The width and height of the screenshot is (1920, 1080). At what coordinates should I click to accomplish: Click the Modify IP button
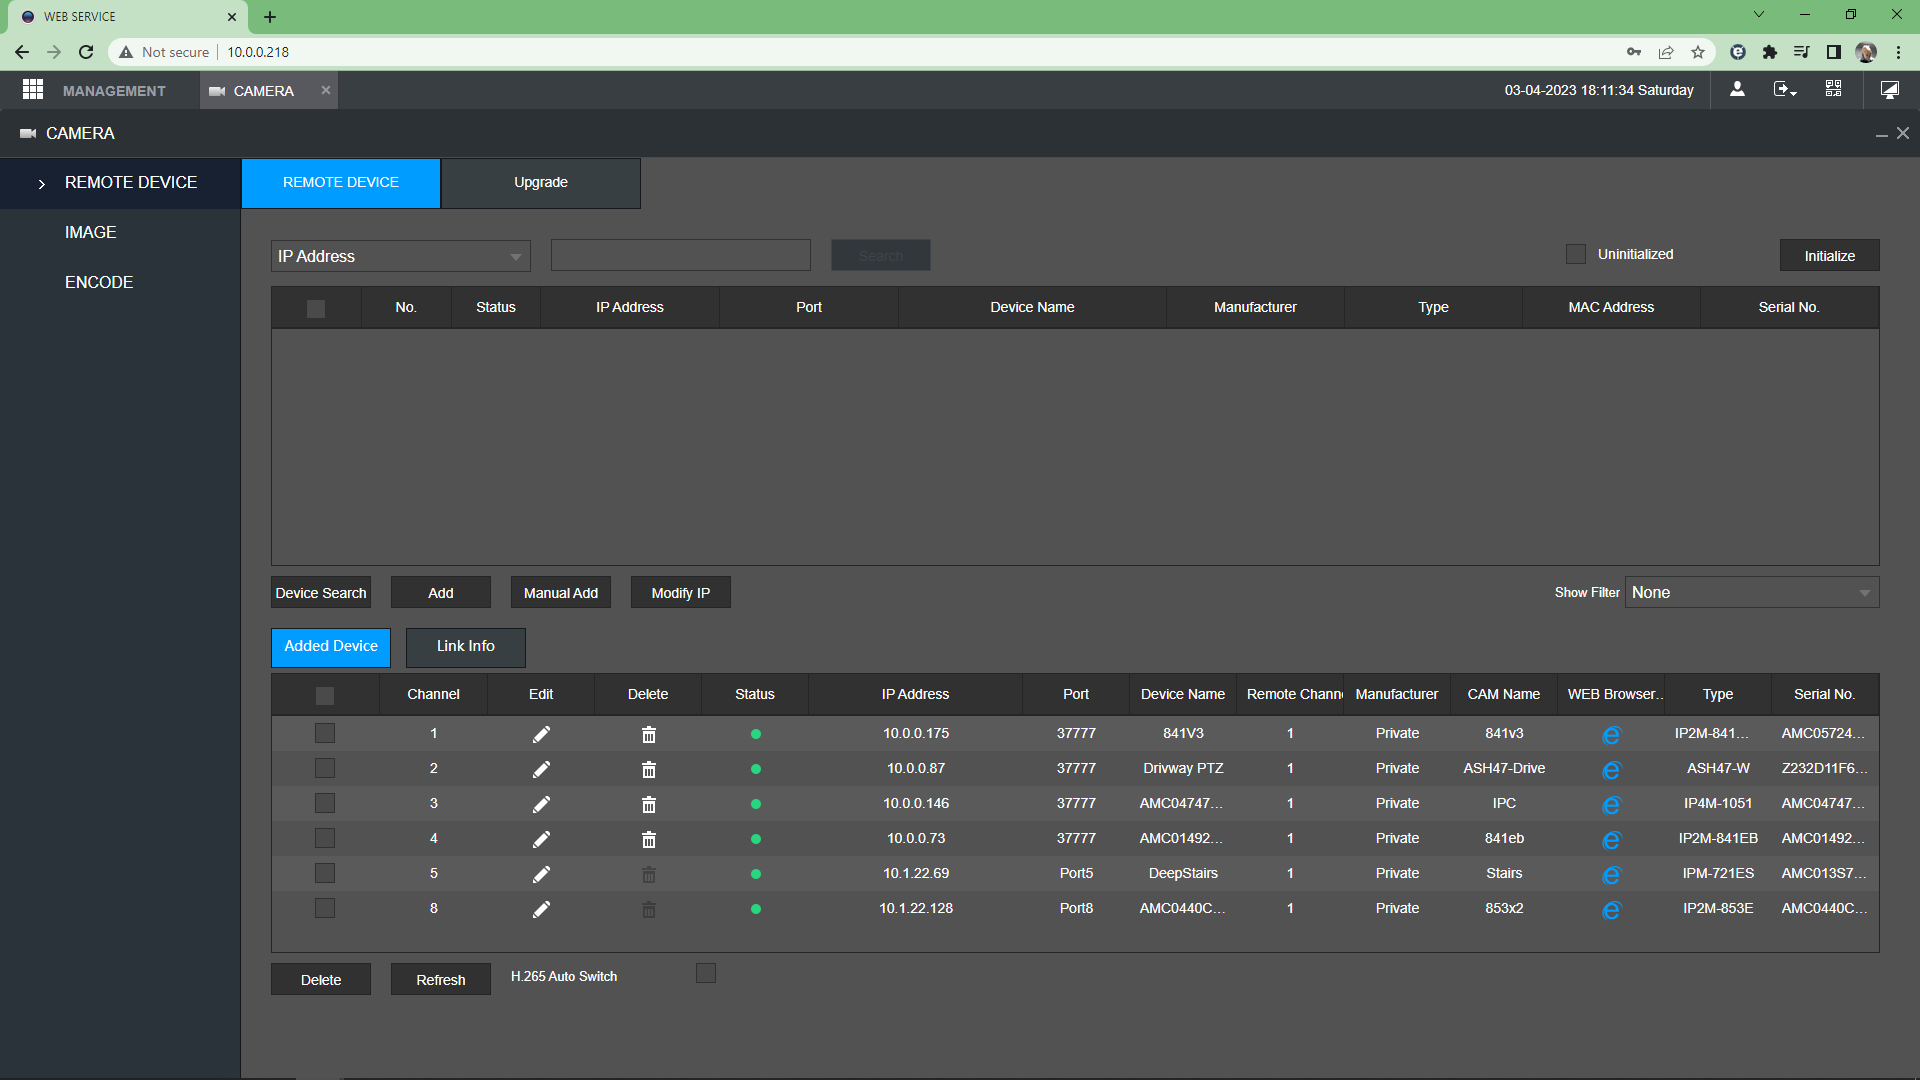click(681, 592)
